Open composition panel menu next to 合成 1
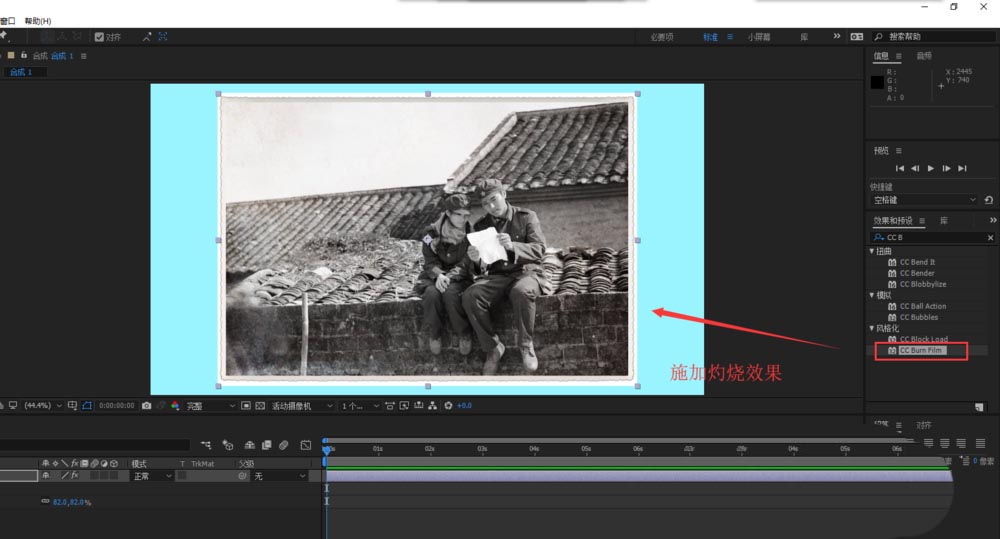 (84, 56)
